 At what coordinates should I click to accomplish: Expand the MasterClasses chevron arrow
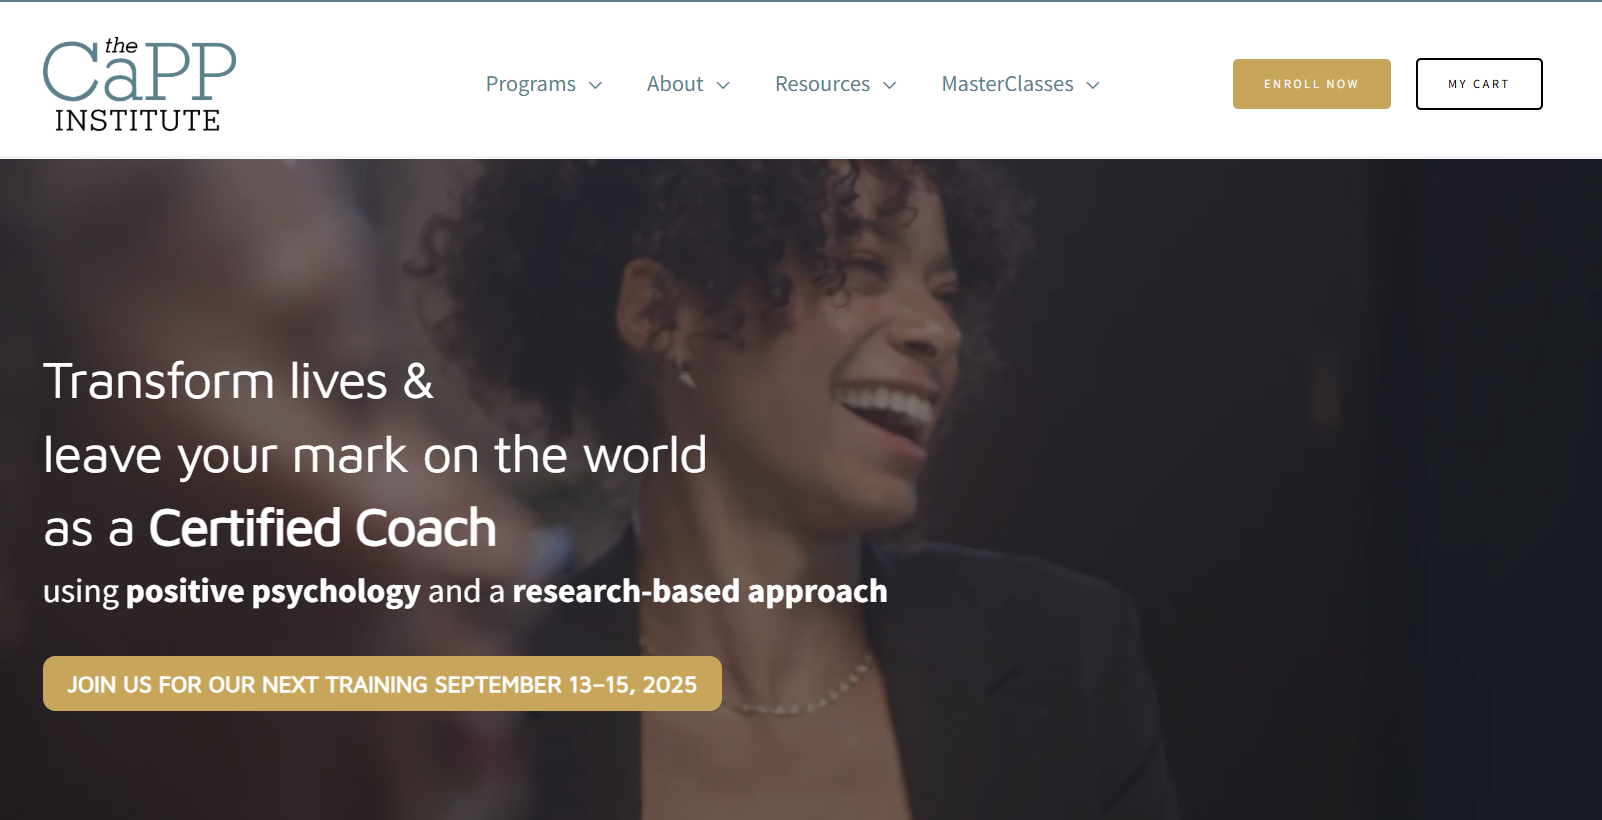coord(1093,85)
